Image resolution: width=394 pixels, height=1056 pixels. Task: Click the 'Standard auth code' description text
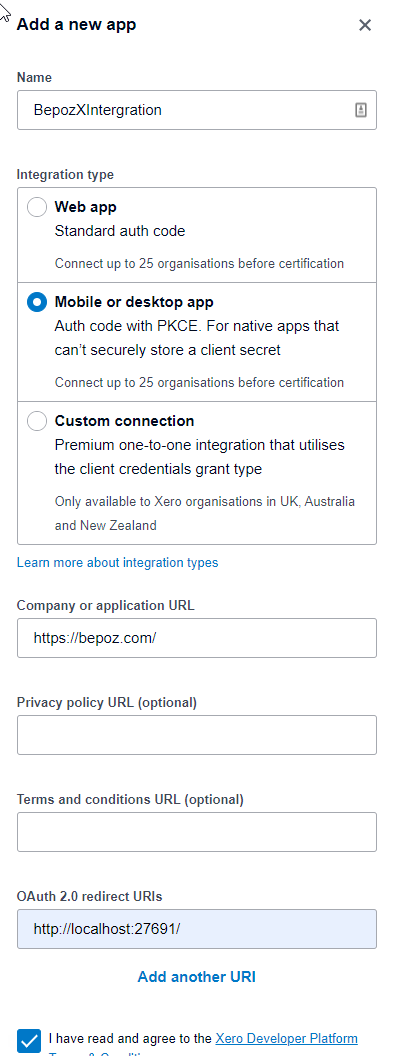120,231
